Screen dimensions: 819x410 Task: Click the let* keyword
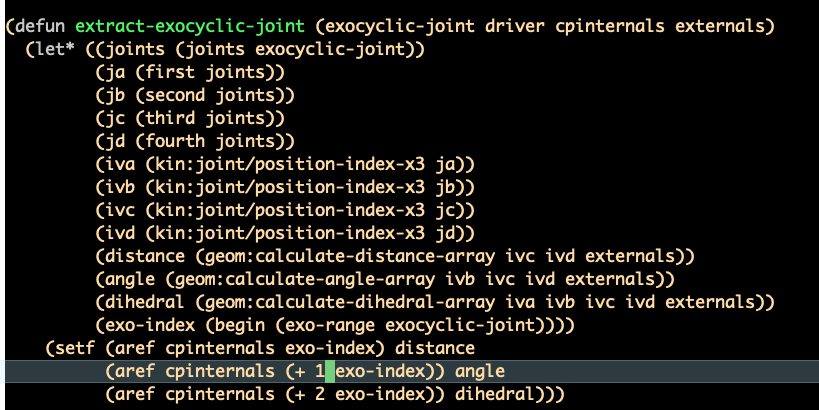point(55,49)
